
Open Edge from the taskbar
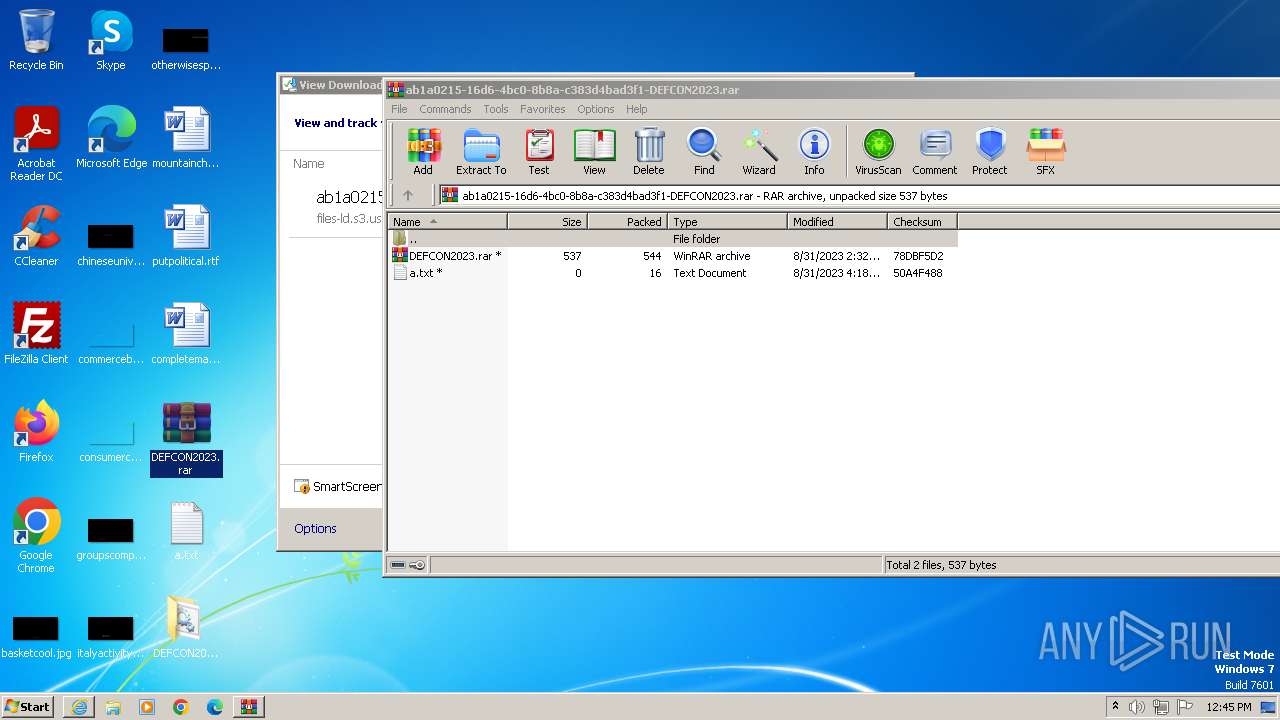[x=215, y=707]
